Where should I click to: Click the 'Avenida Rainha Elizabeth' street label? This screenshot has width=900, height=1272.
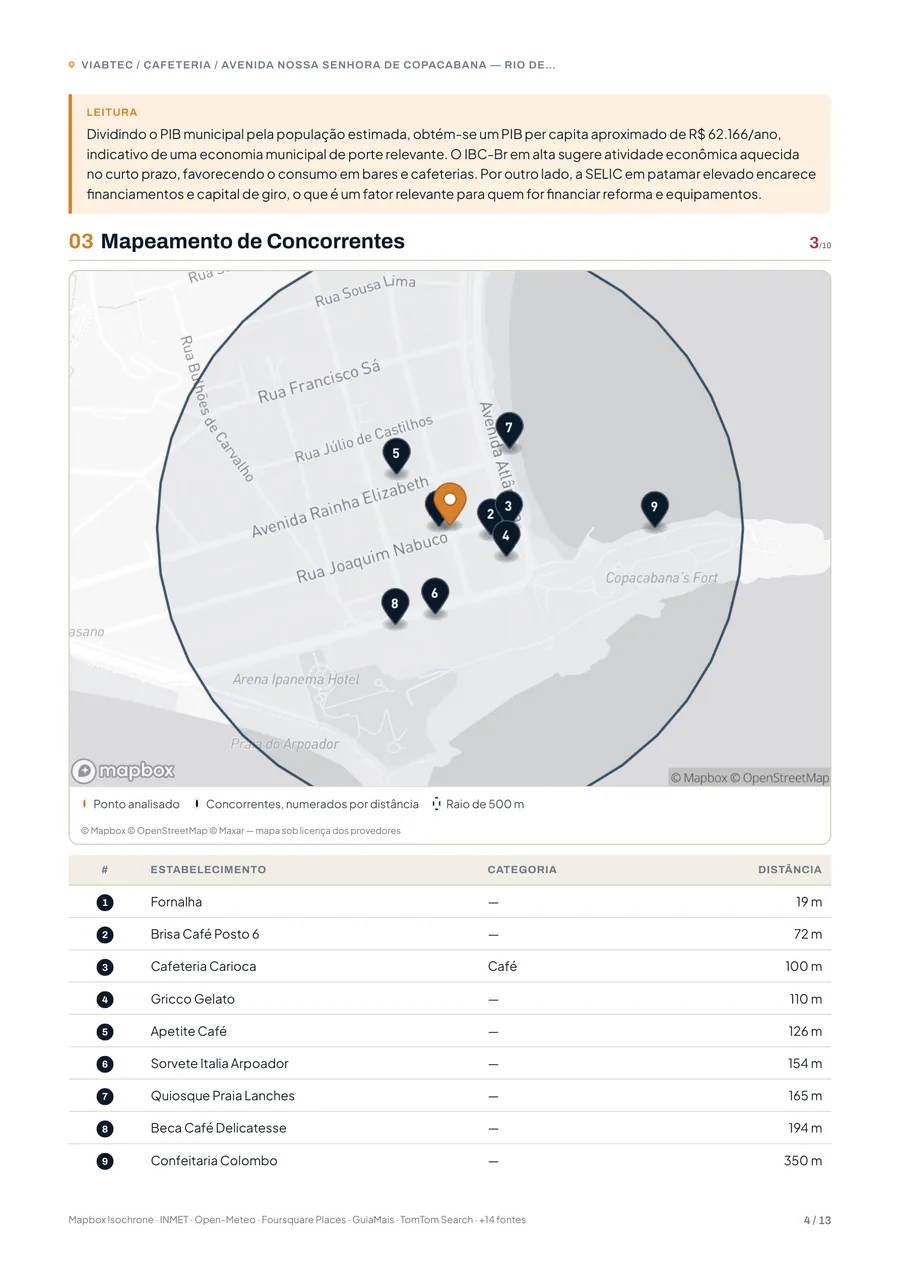tap(340, 508)
